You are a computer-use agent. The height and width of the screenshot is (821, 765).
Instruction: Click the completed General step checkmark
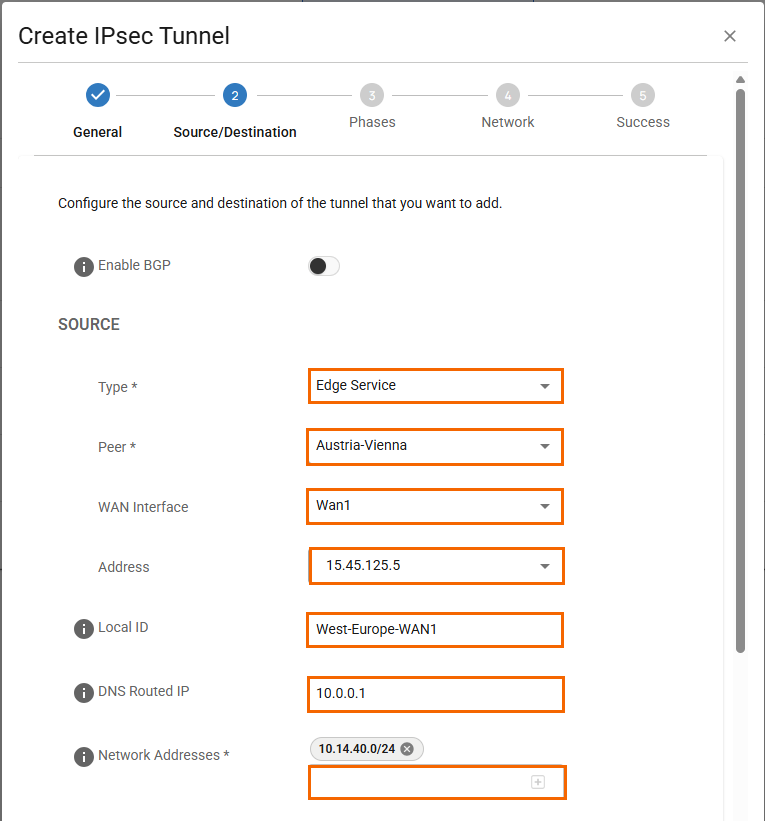click(97, 96)
